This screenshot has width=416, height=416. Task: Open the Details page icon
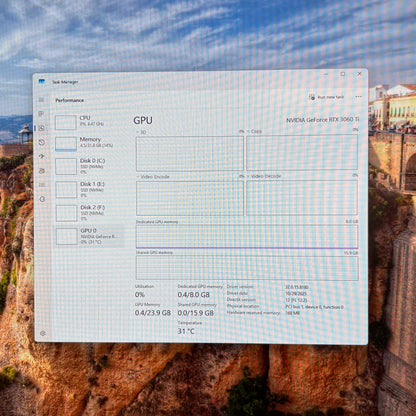[x=42, y=185]
